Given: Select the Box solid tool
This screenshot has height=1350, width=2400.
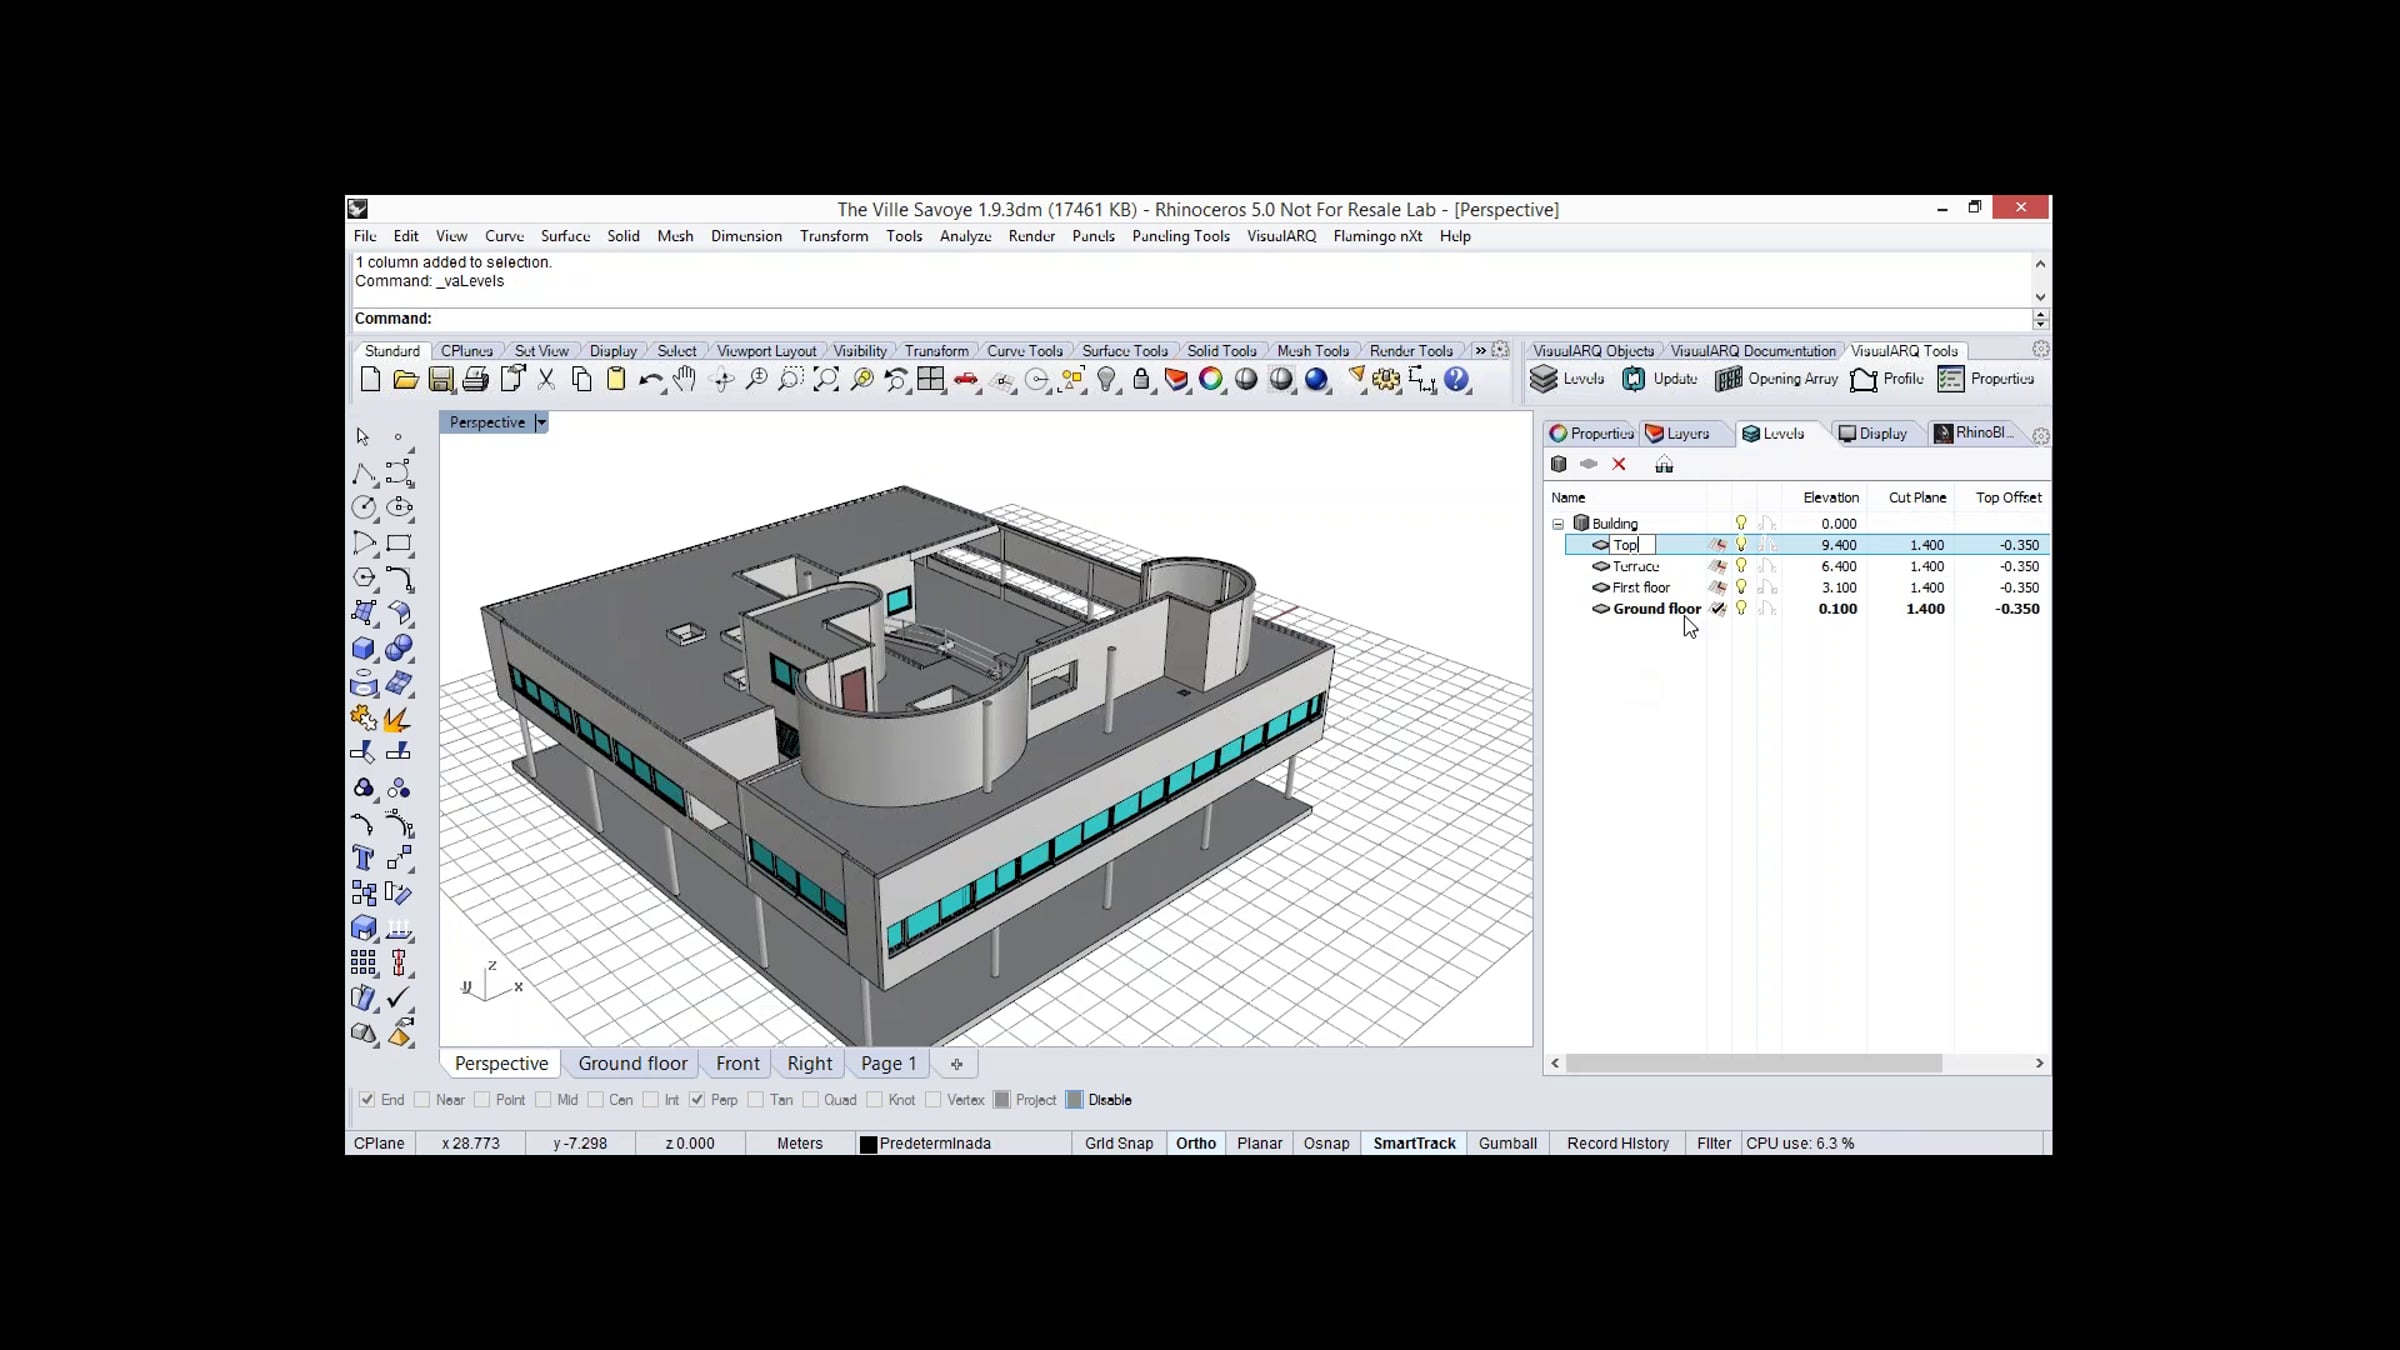Looking at the screenshot, I should (x=364, y=648).
